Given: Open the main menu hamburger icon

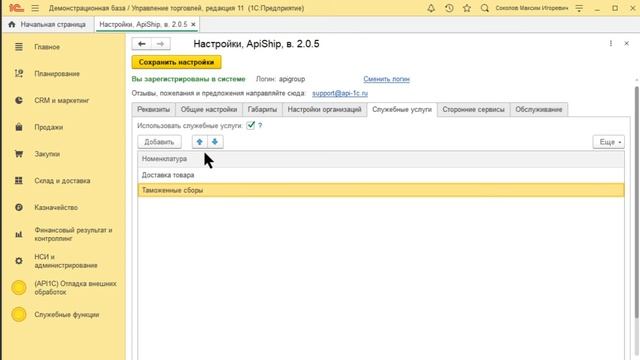Looking at the screenshot, I should pyautogui.click(x=35, y=8).
